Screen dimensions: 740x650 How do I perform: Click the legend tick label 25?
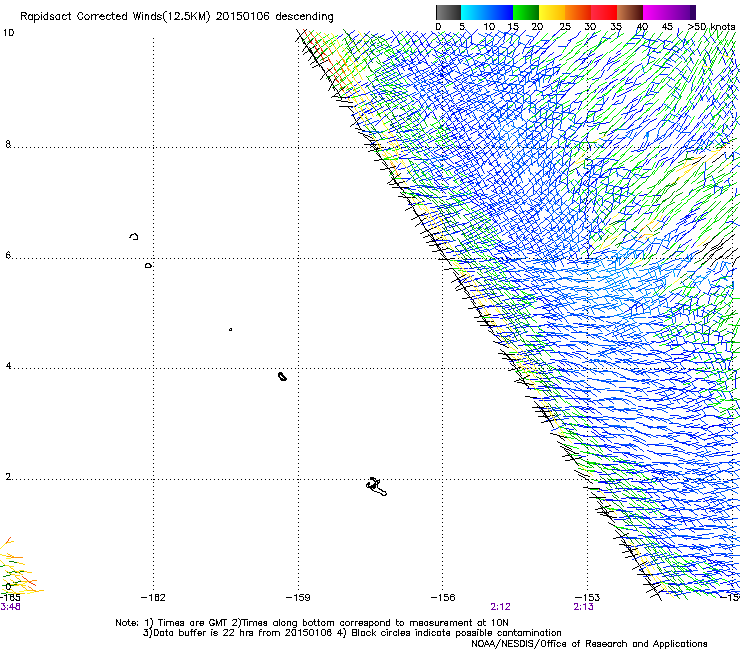click(x=565, y=27)
